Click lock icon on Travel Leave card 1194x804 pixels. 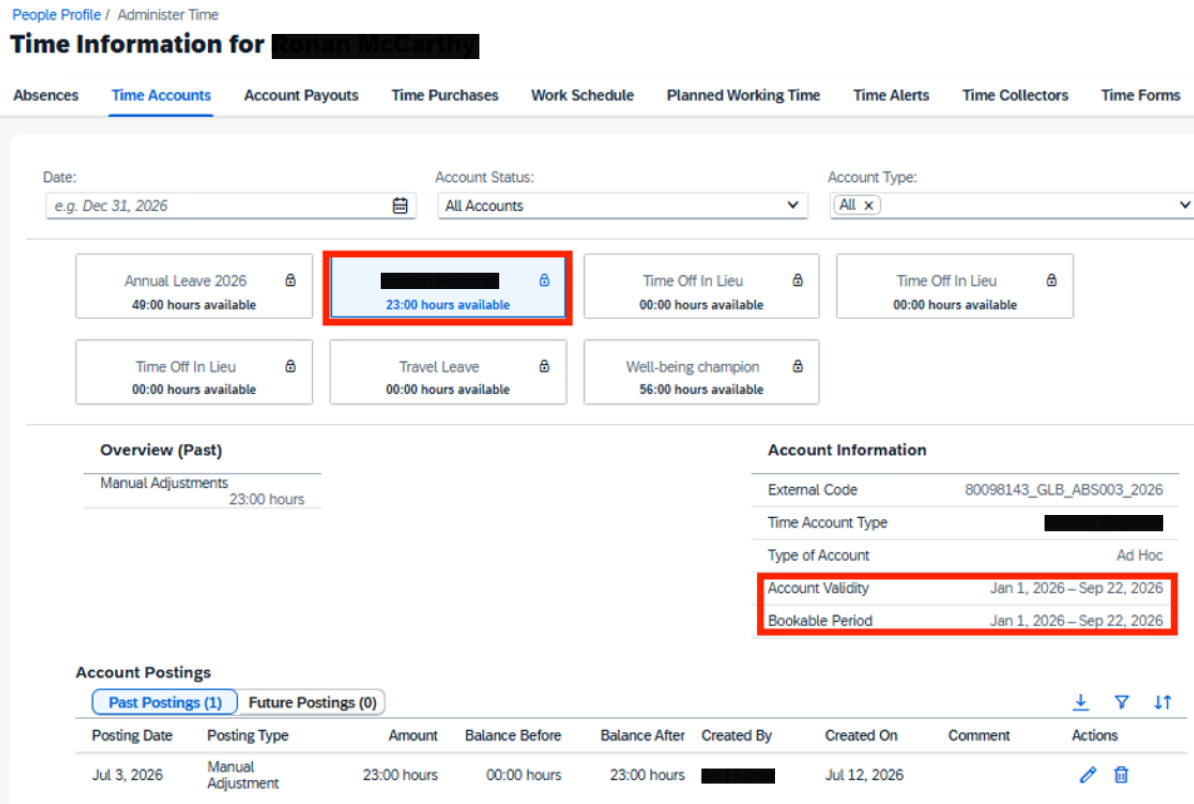click(544, 366)
